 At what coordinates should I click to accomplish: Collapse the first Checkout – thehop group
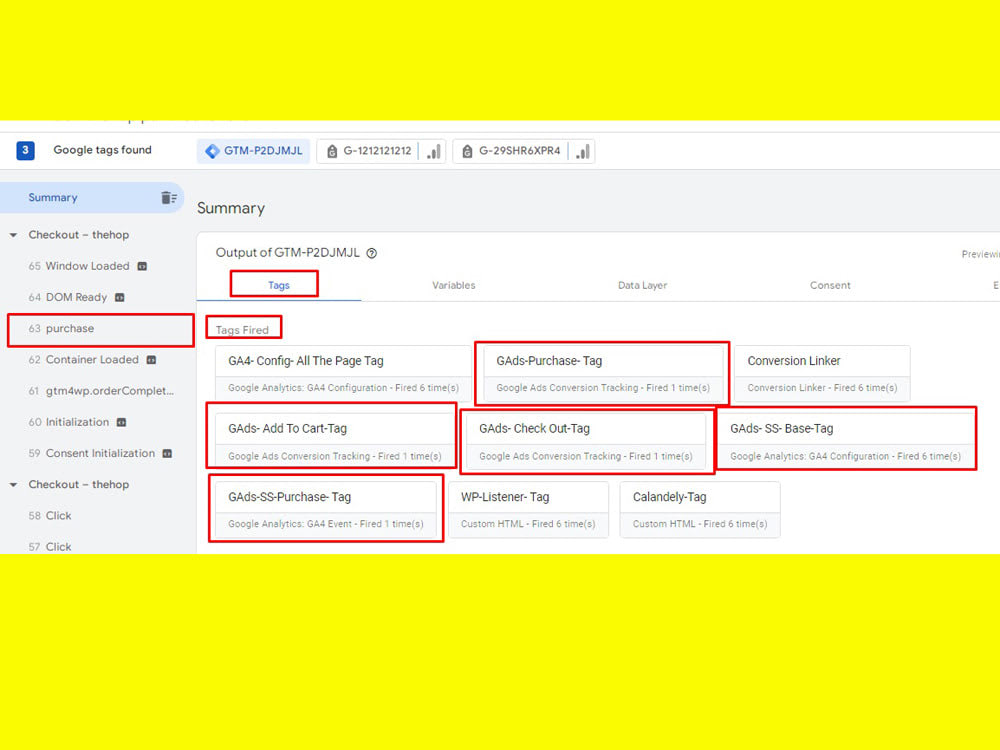click(14, 234)
